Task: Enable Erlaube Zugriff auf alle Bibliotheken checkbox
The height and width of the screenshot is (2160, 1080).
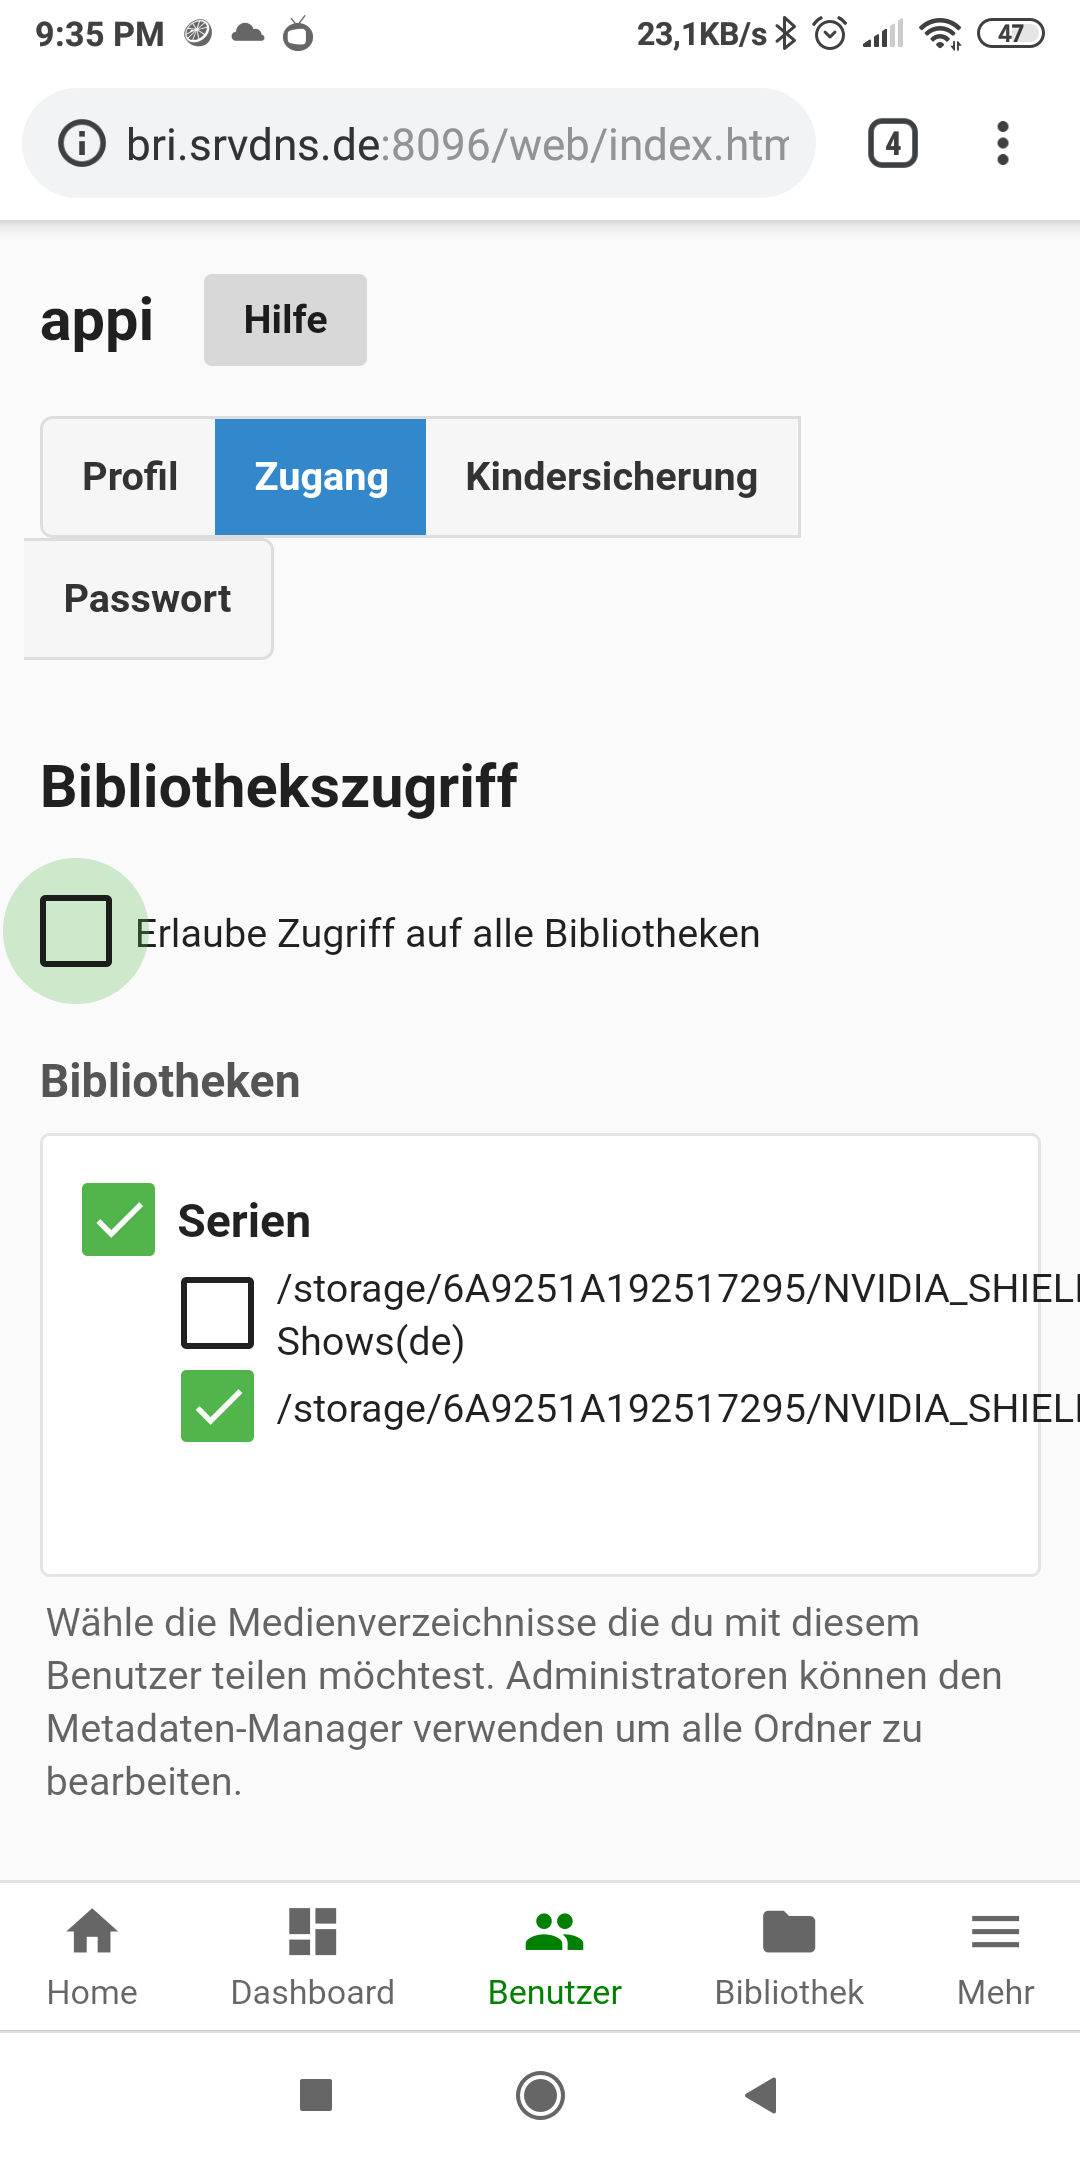Action: (76, 931)
